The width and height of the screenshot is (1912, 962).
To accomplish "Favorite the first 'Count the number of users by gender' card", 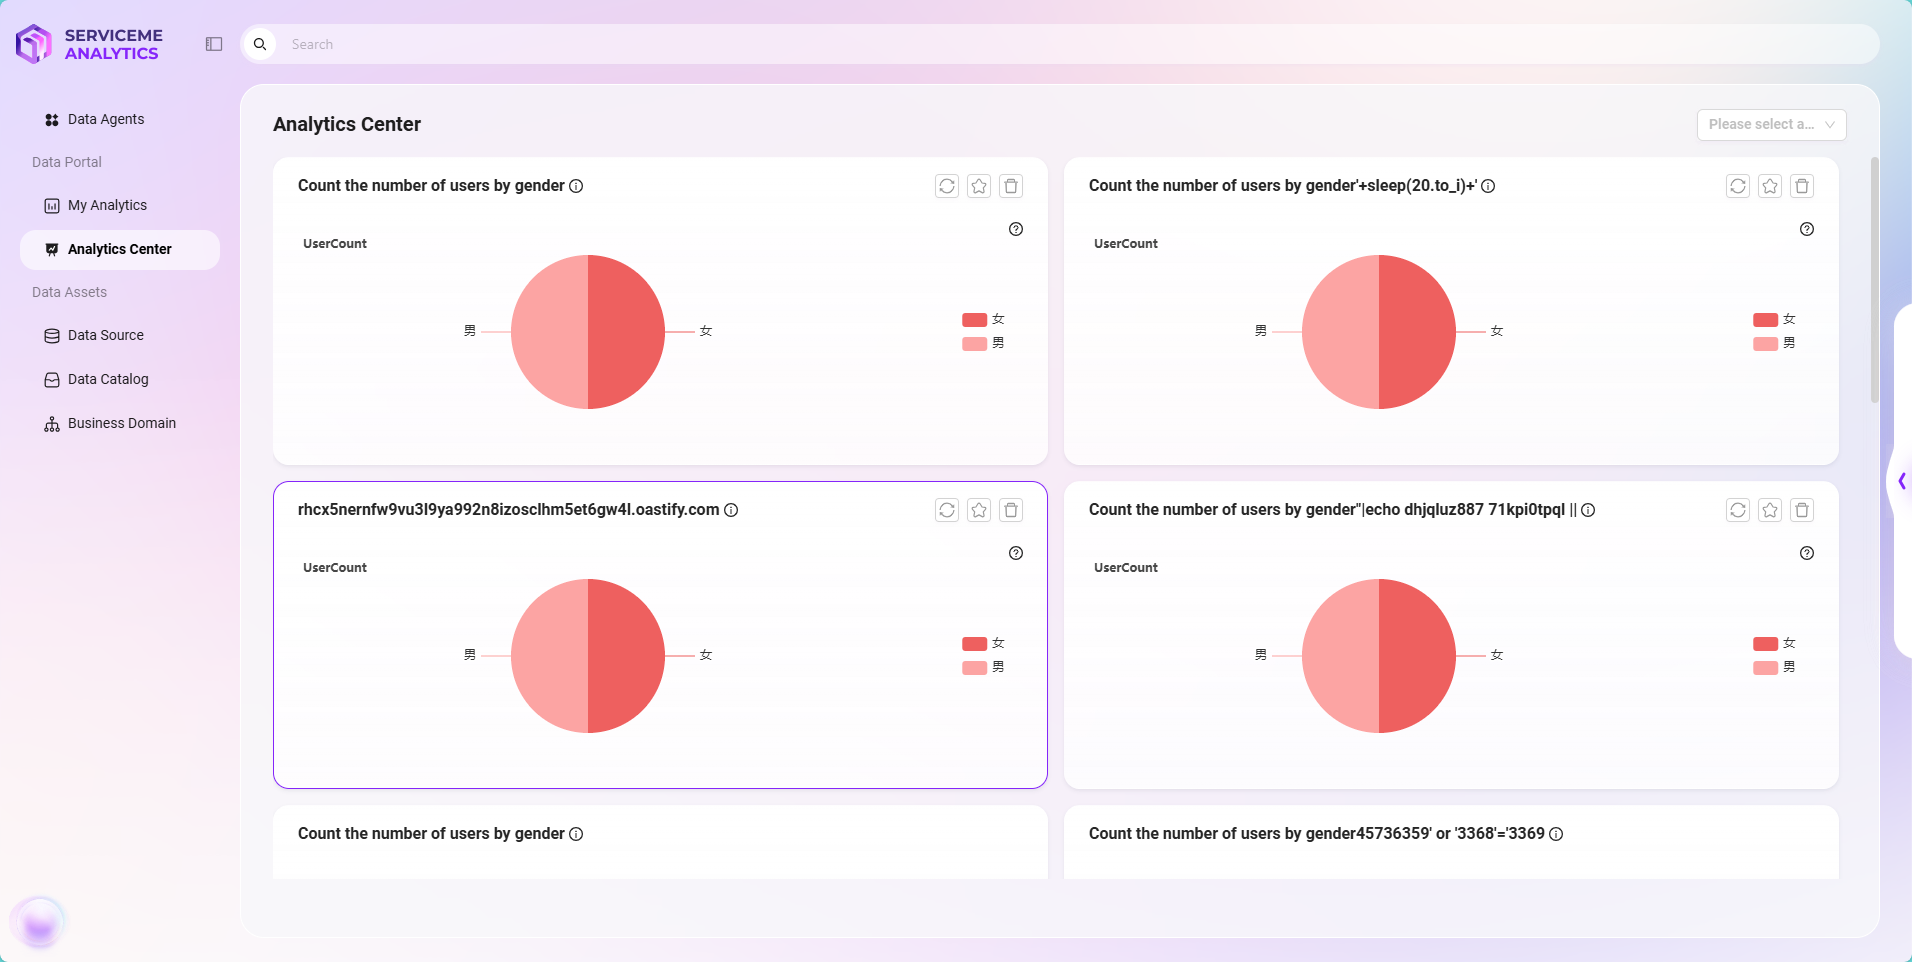I will (979, 186).
